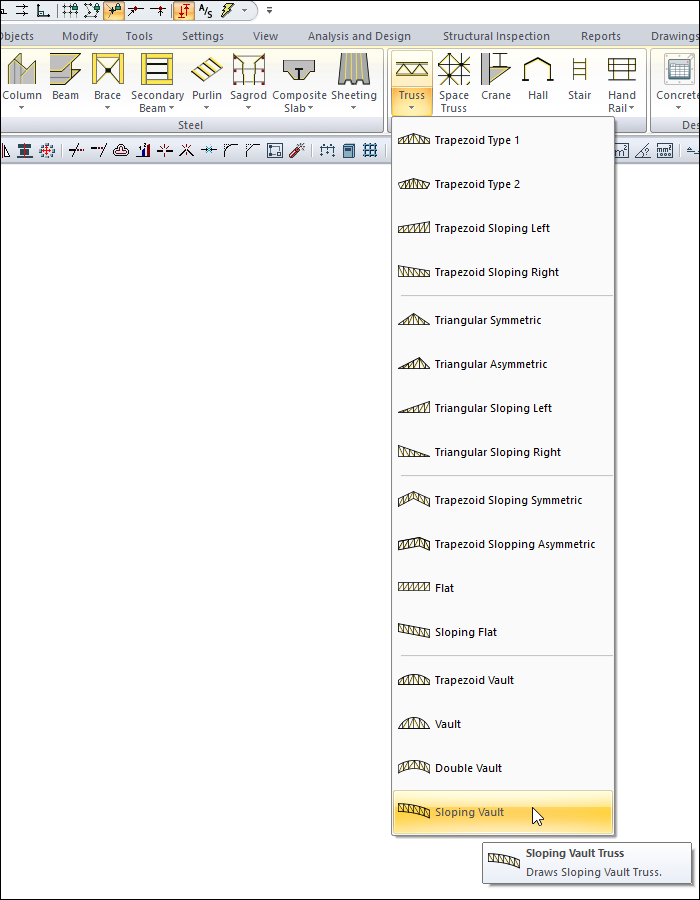The width and height of the screenshot is (700, 900).
Task: Select Triangular Sloping Right truss
Action: click(503, 452)
